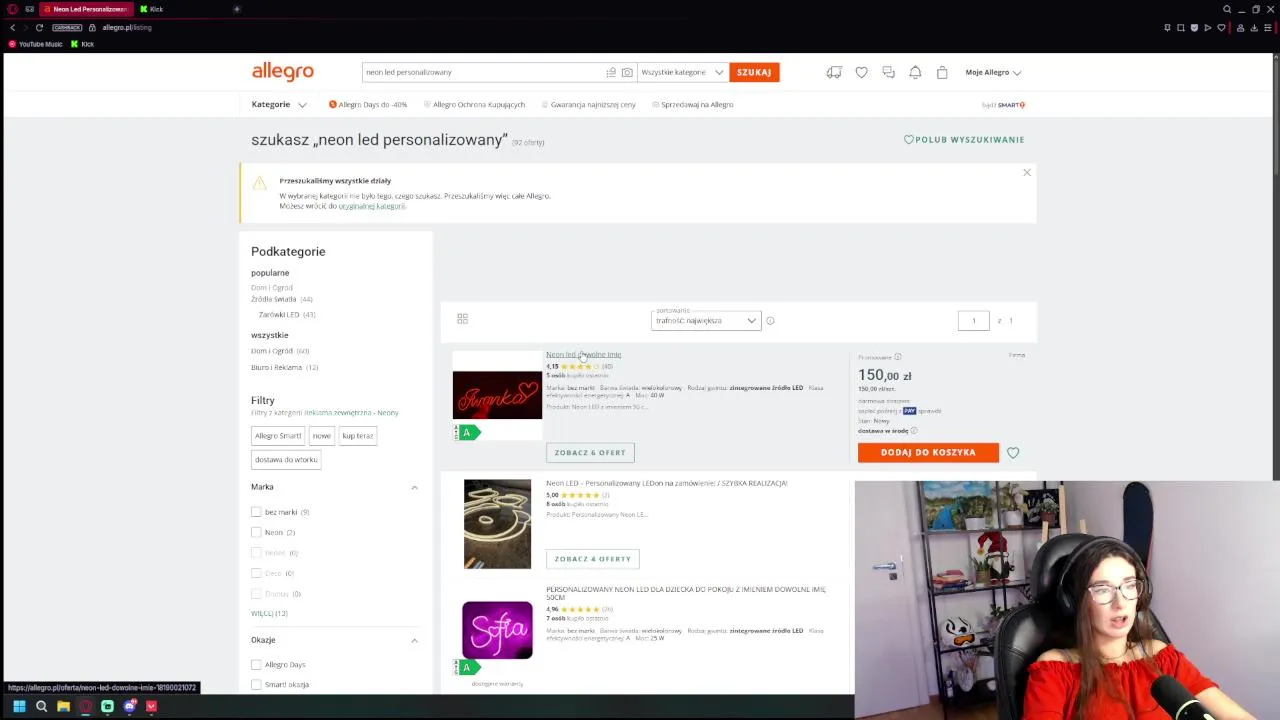Open new browser tab plus icon

tap(237, 9)
